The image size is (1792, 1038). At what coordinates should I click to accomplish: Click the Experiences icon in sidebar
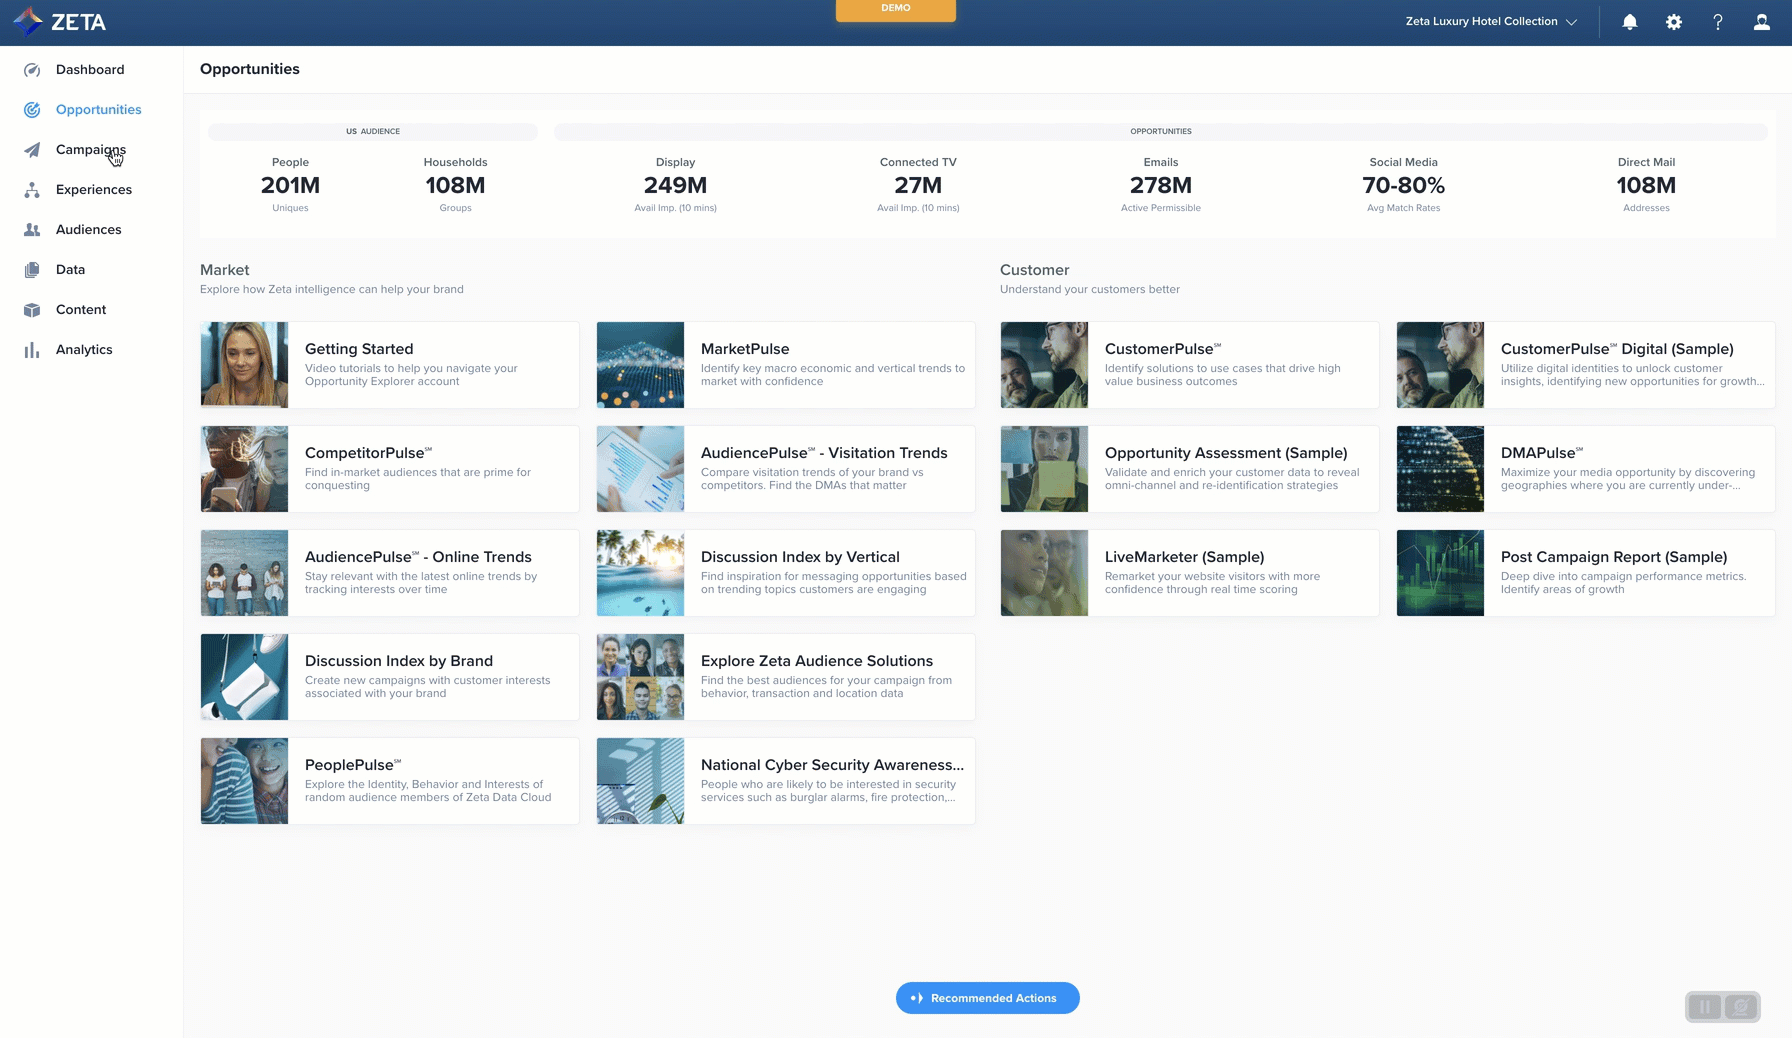tap(32, 190)
